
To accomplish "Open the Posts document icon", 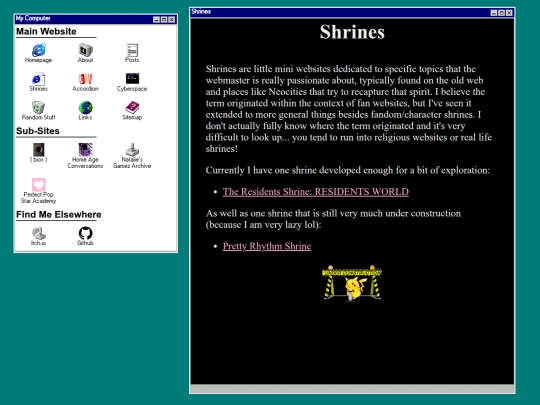I will (x=132, y=53).
